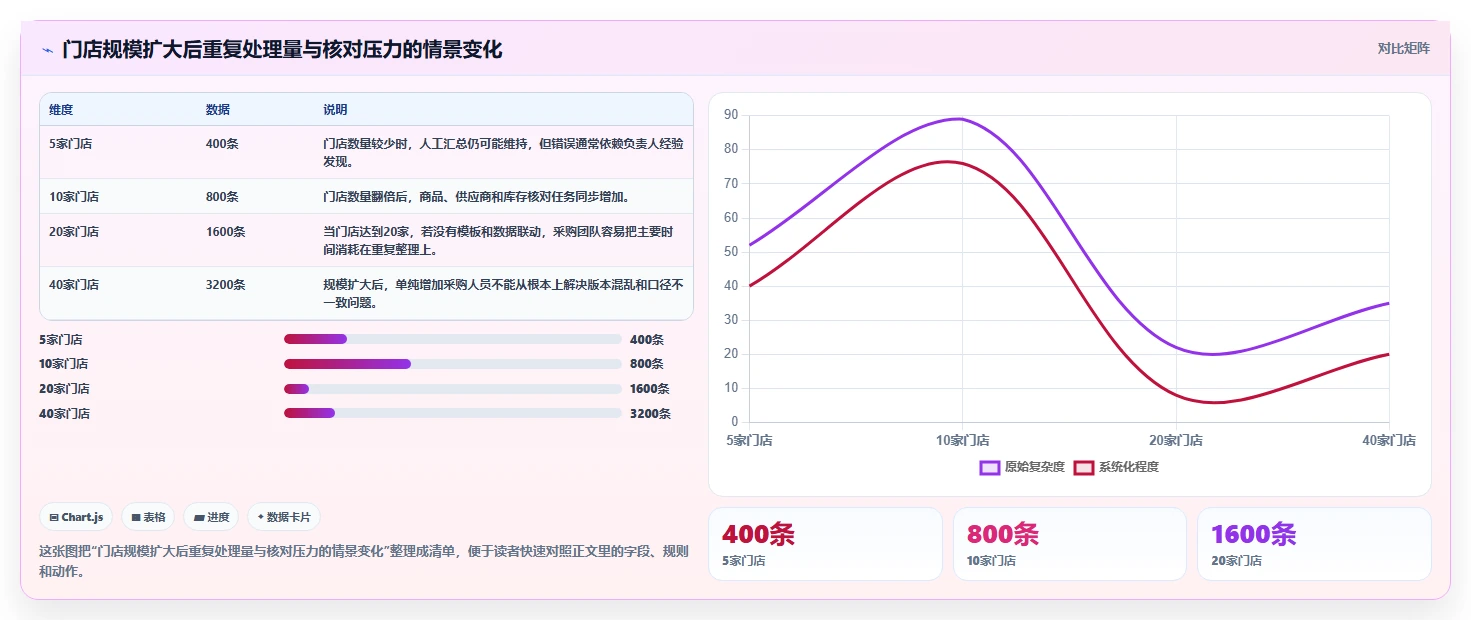Screen dimensions: 1471x620
Task: Open the 1600条 data card
Action: point(1314,544)
